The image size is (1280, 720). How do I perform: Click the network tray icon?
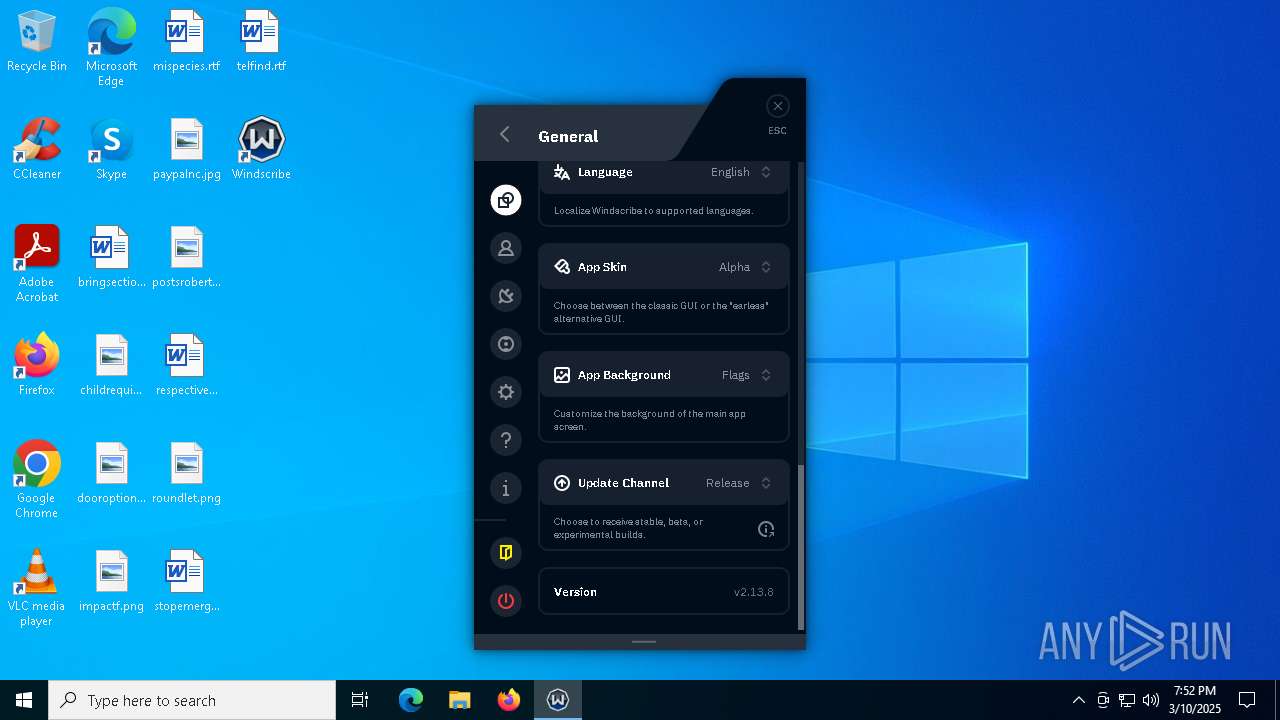(x=1127, y=700)
